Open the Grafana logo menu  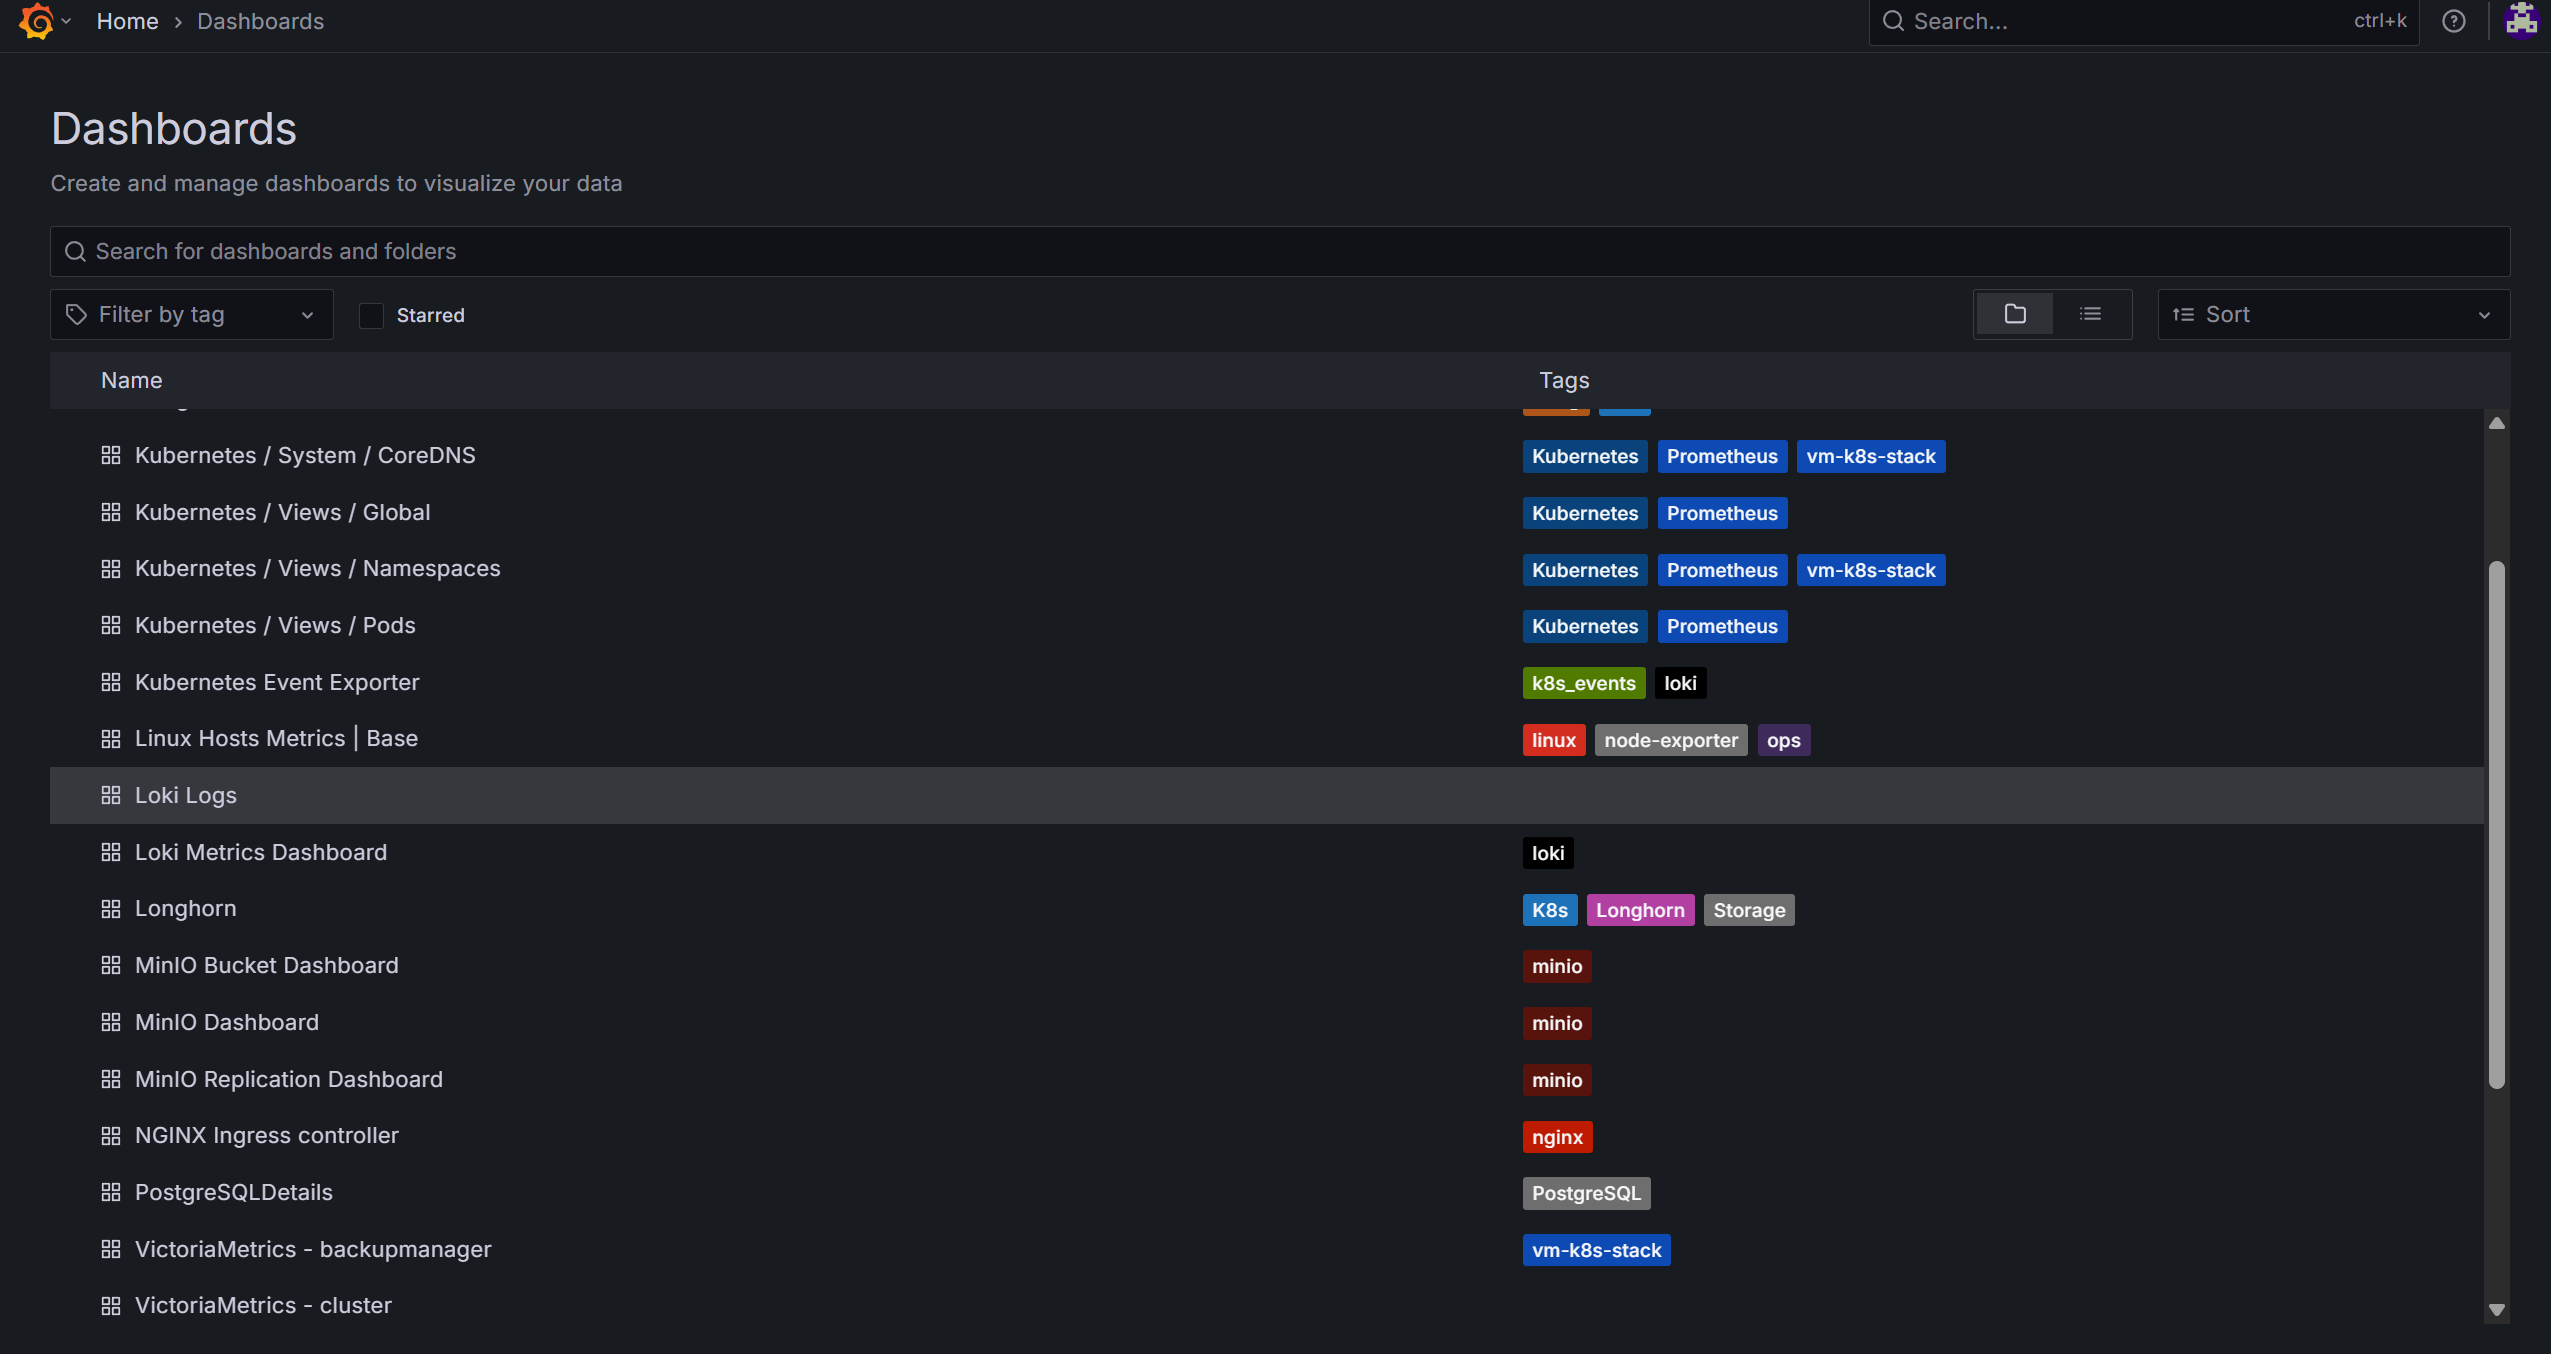[x=37, y=21]
